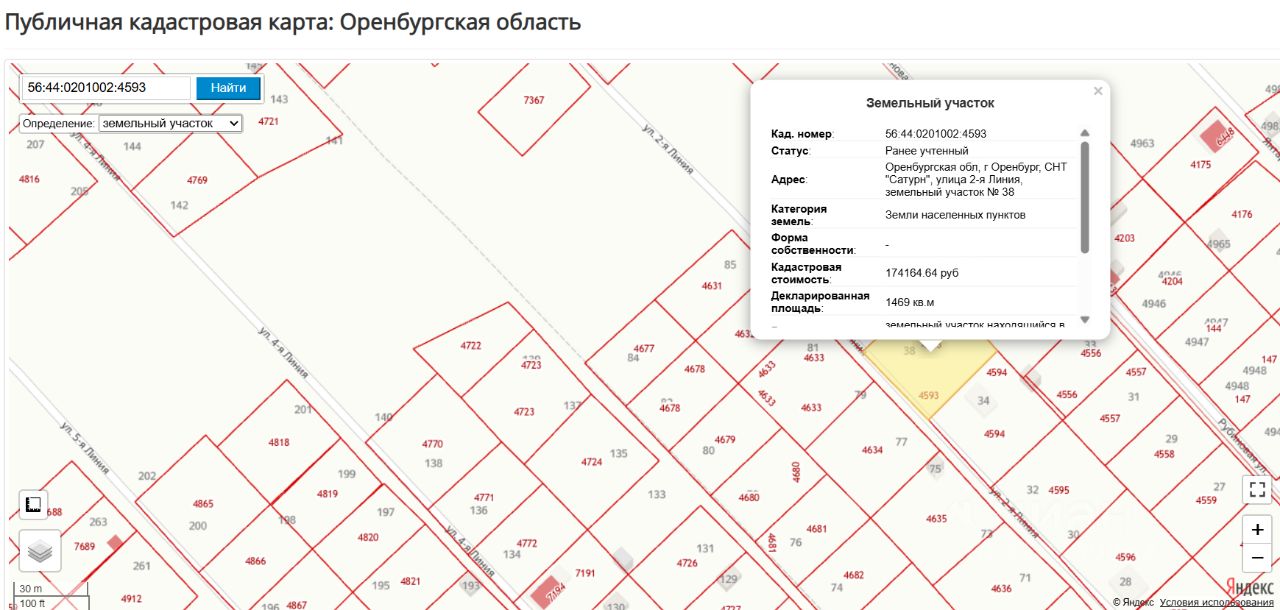This screenshot has width=1280, height=610.
Task: Click parcel label 4865
Action: coord(203,503)
